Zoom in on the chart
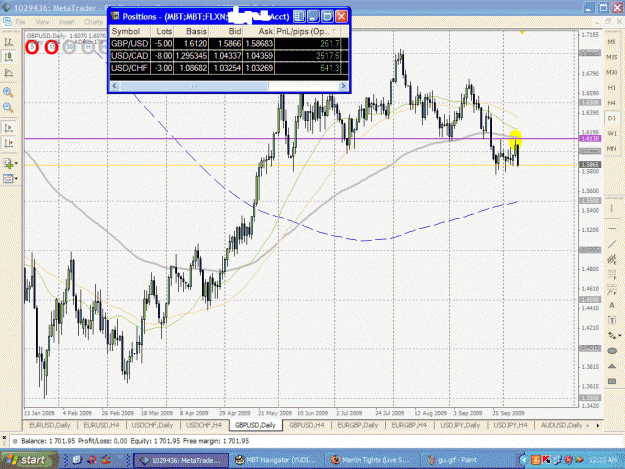This screenshot has height=469, width=625. [8, 92]
